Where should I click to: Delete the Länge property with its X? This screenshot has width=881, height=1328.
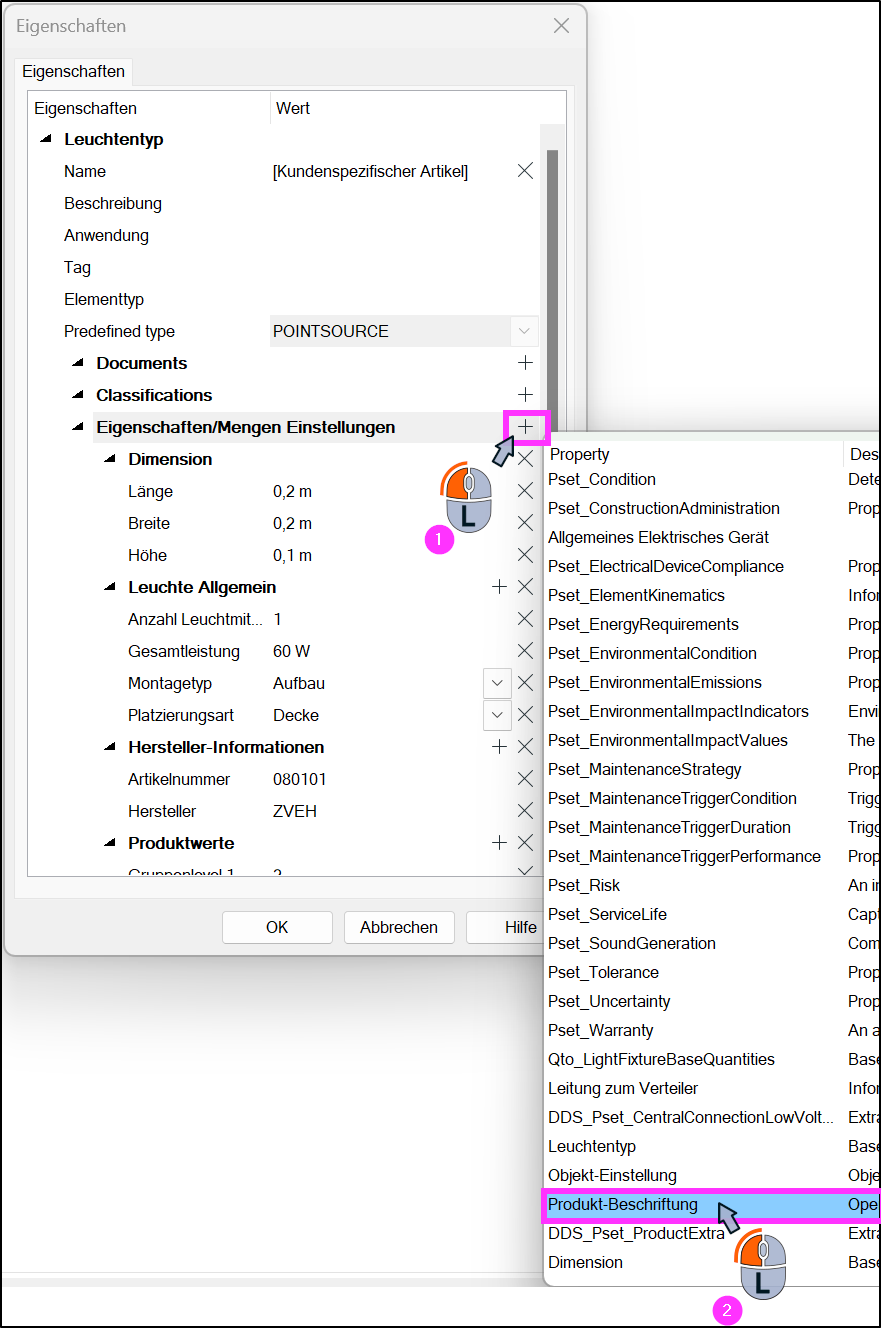(x=525, y=491)
